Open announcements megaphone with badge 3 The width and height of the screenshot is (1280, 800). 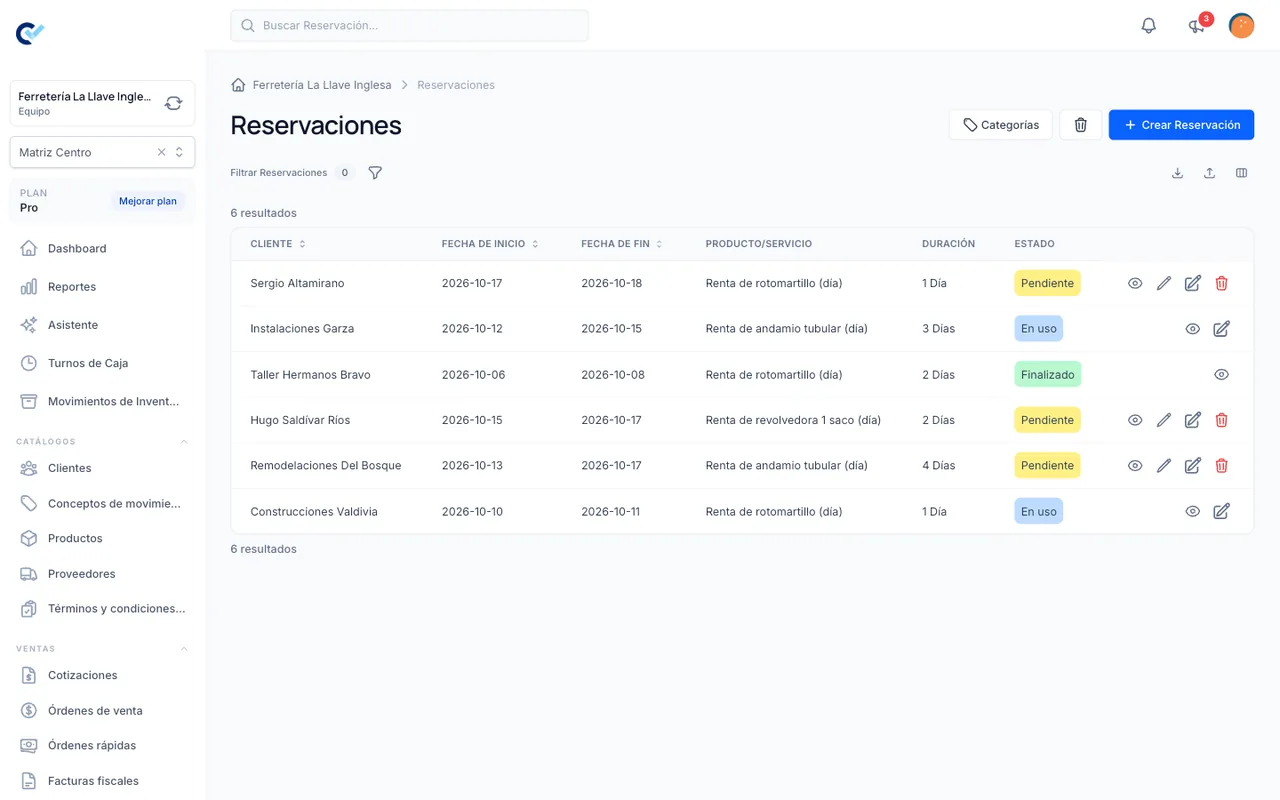(1197, 26)
